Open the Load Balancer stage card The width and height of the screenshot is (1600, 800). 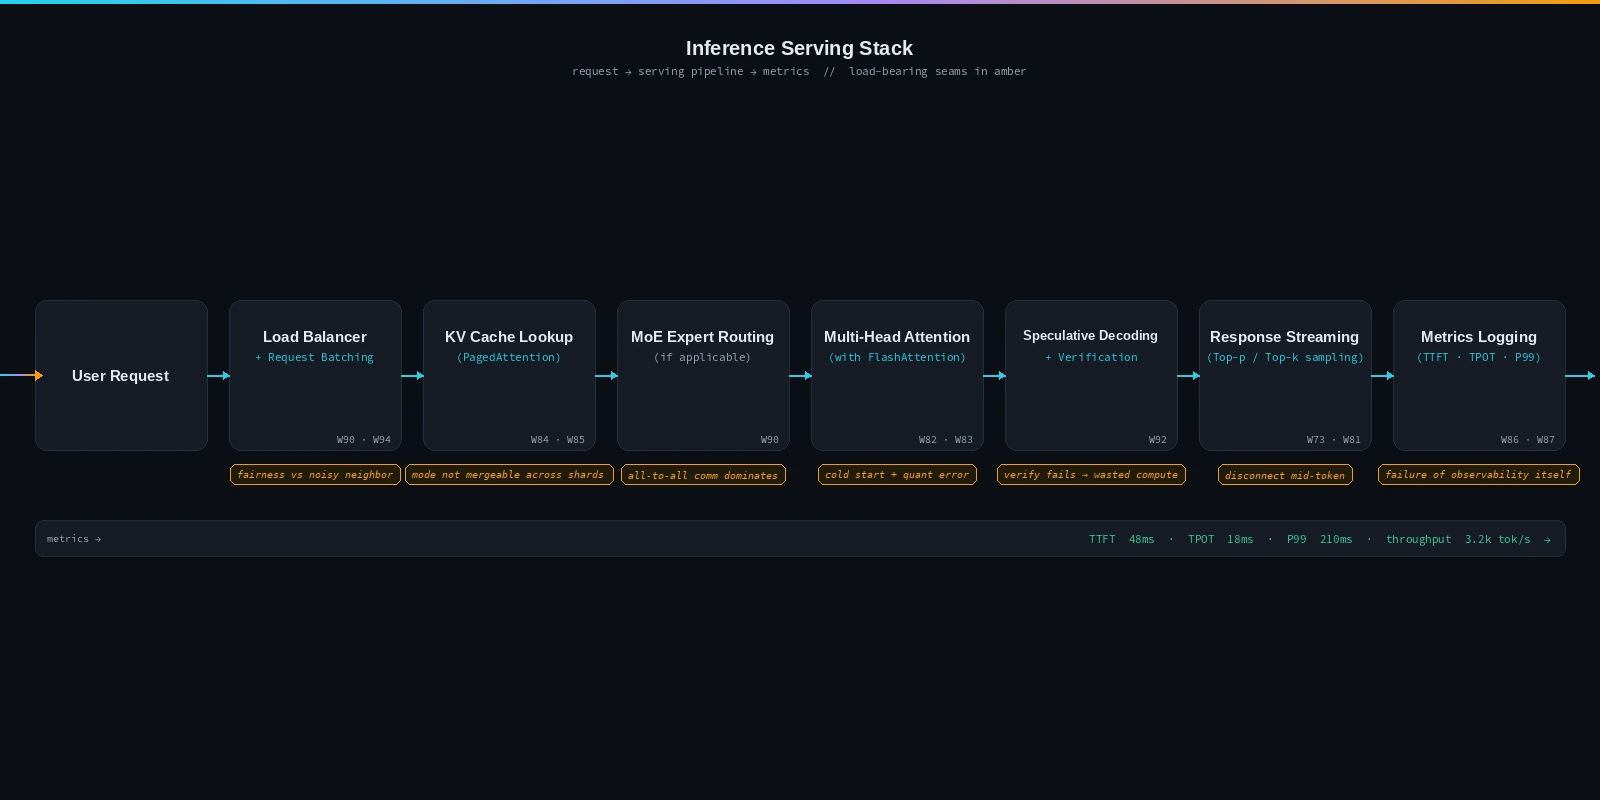(315, 375)
